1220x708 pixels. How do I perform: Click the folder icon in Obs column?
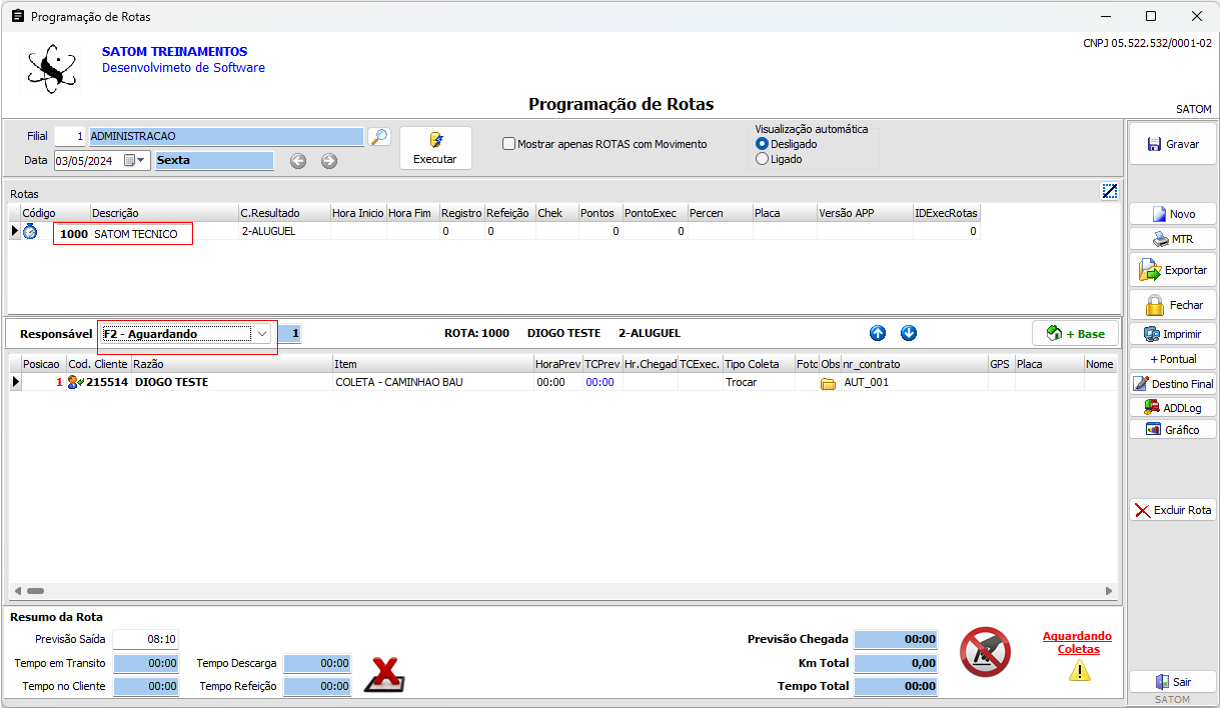click(828, 383)
